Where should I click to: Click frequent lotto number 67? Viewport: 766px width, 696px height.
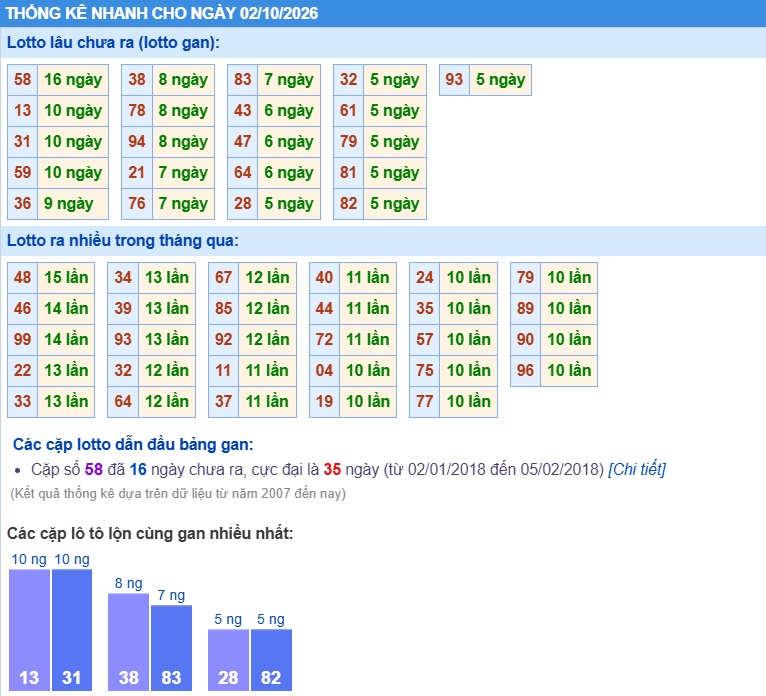[x=224, y=278]
